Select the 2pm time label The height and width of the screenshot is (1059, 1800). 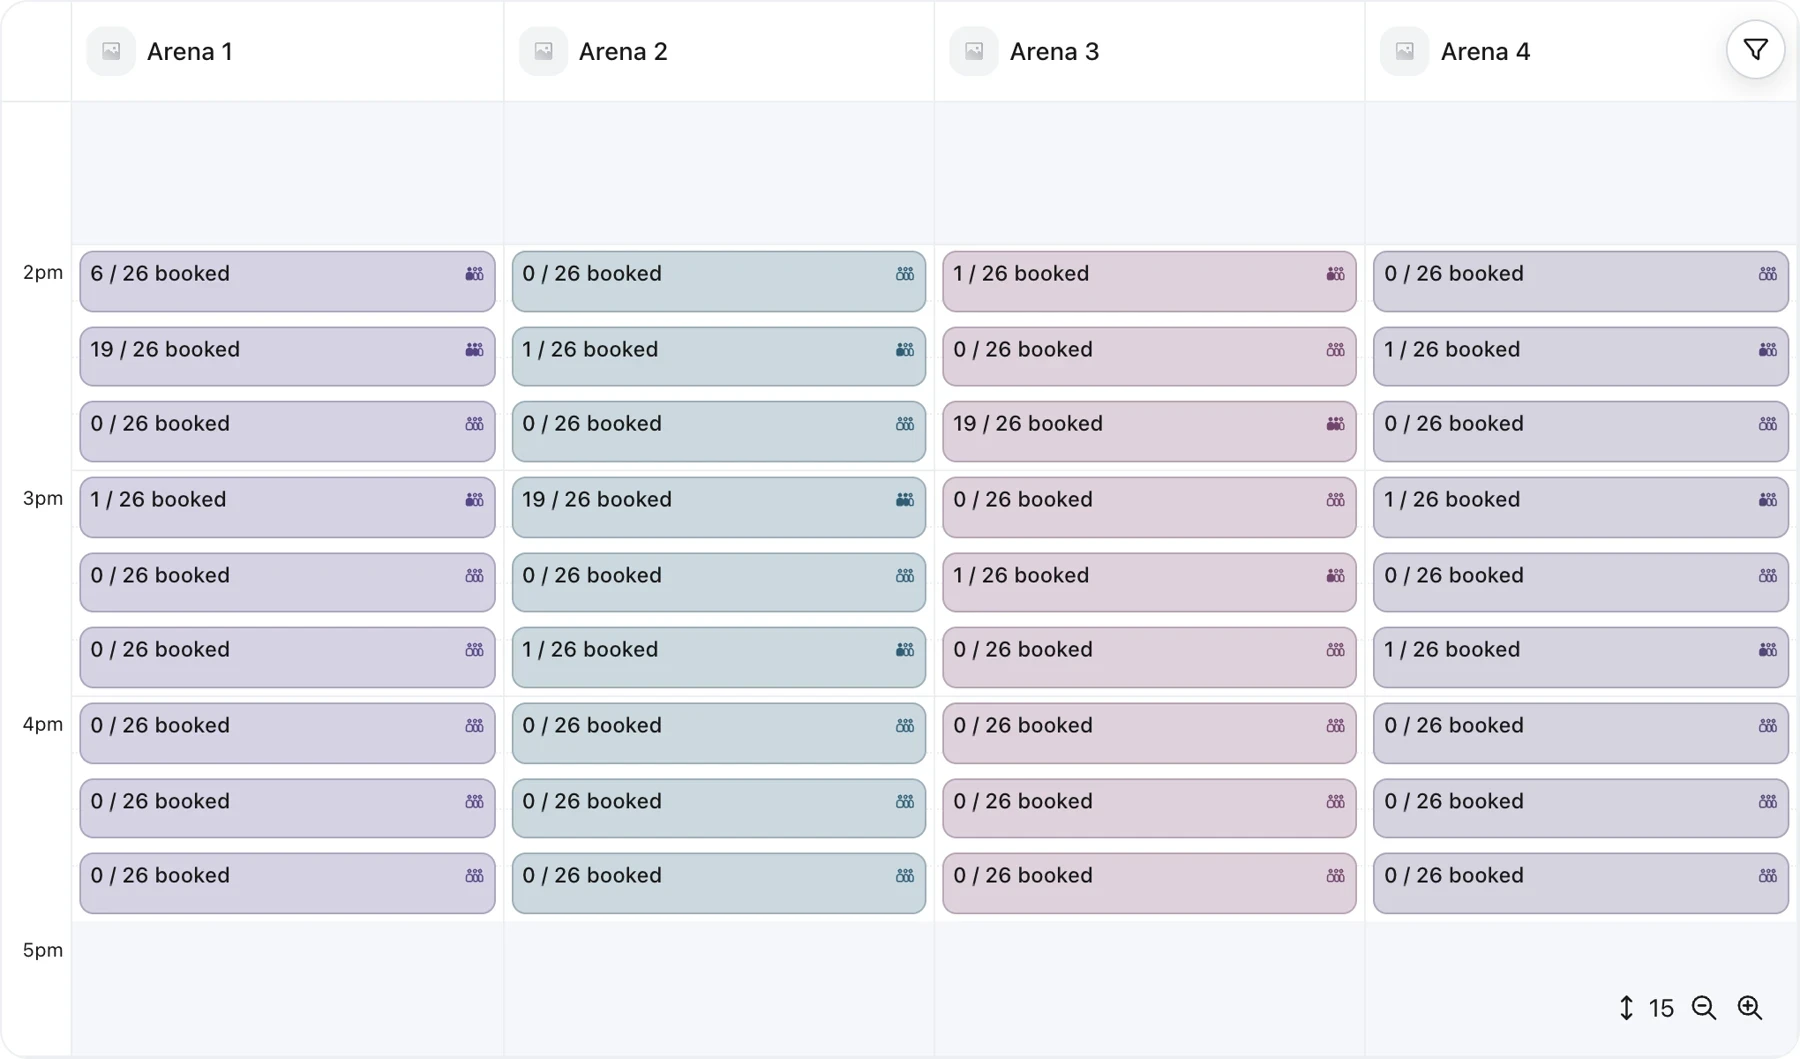point(43,273)
